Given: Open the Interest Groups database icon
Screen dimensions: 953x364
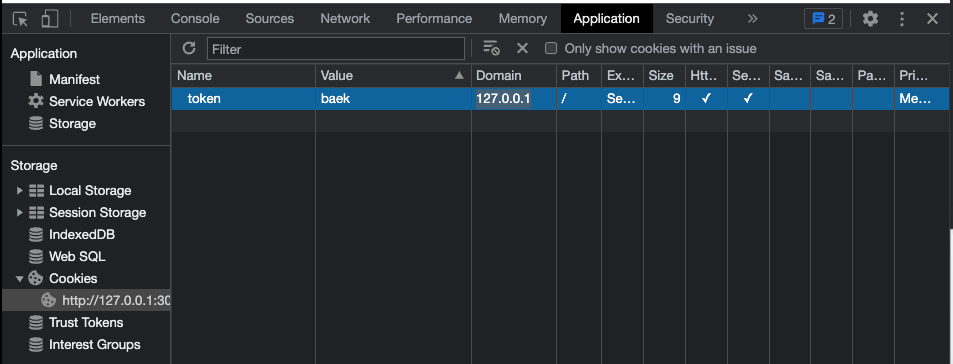Looking at the screenshot, I should (x=36, y=345).
